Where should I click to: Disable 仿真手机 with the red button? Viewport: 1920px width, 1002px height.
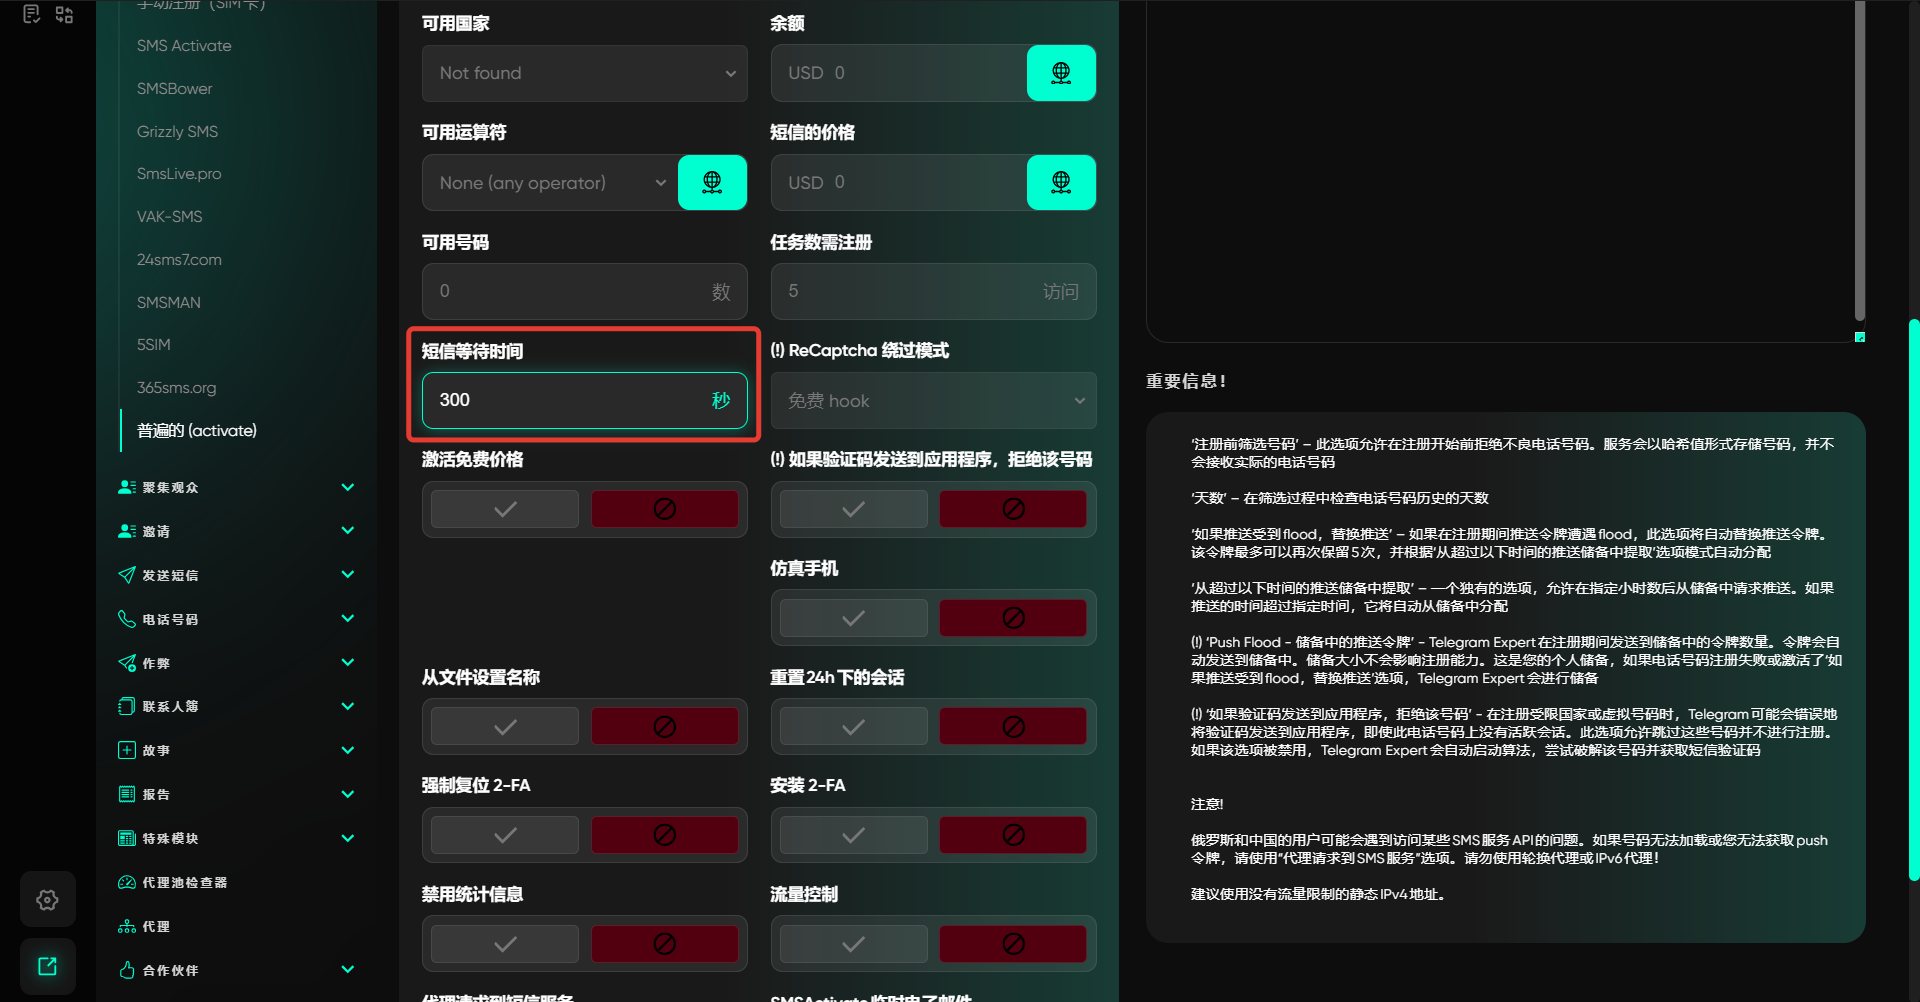pyautogui.click(x=1013, y=618)
